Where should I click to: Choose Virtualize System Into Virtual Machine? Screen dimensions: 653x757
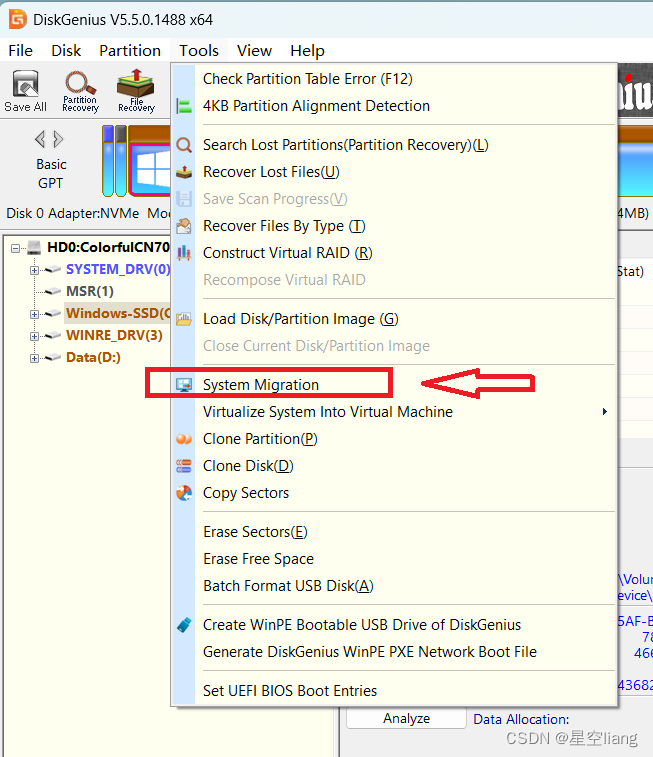394,412
